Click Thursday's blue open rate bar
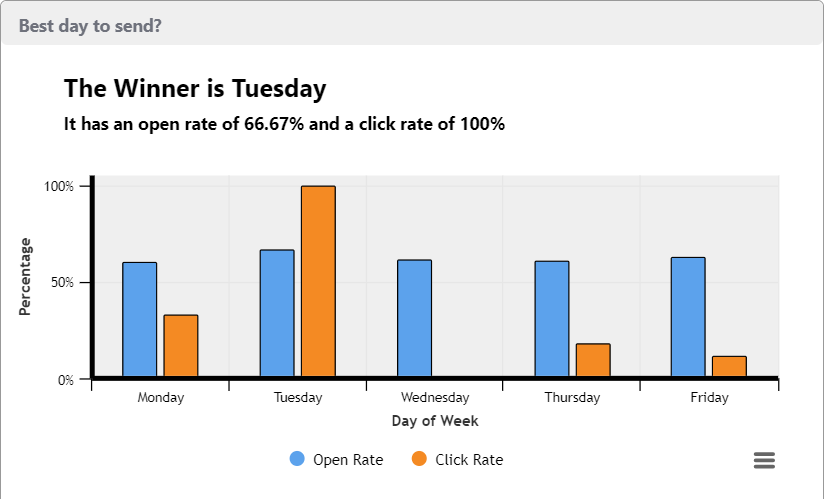 pyautogui.click(x=552, y=319)
